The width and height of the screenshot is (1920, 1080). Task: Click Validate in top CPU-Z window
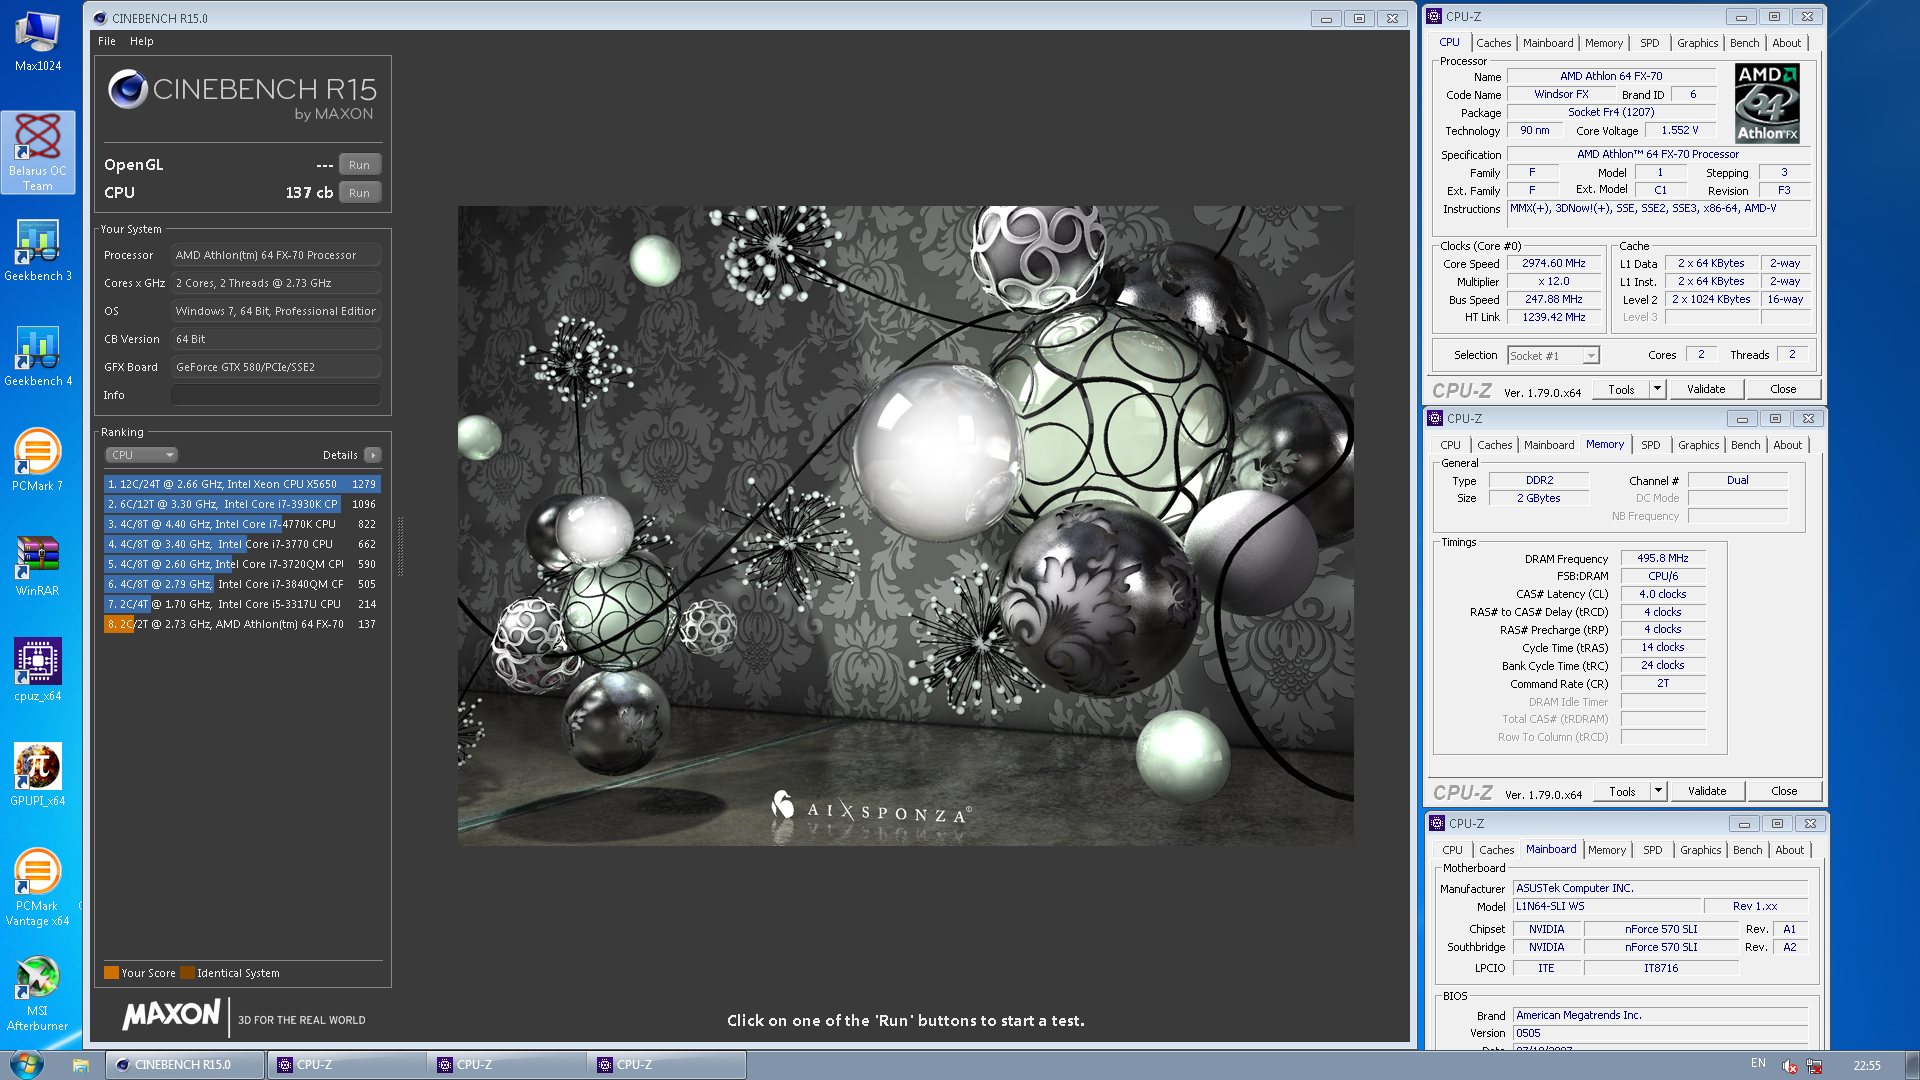tap(1706, 389)
